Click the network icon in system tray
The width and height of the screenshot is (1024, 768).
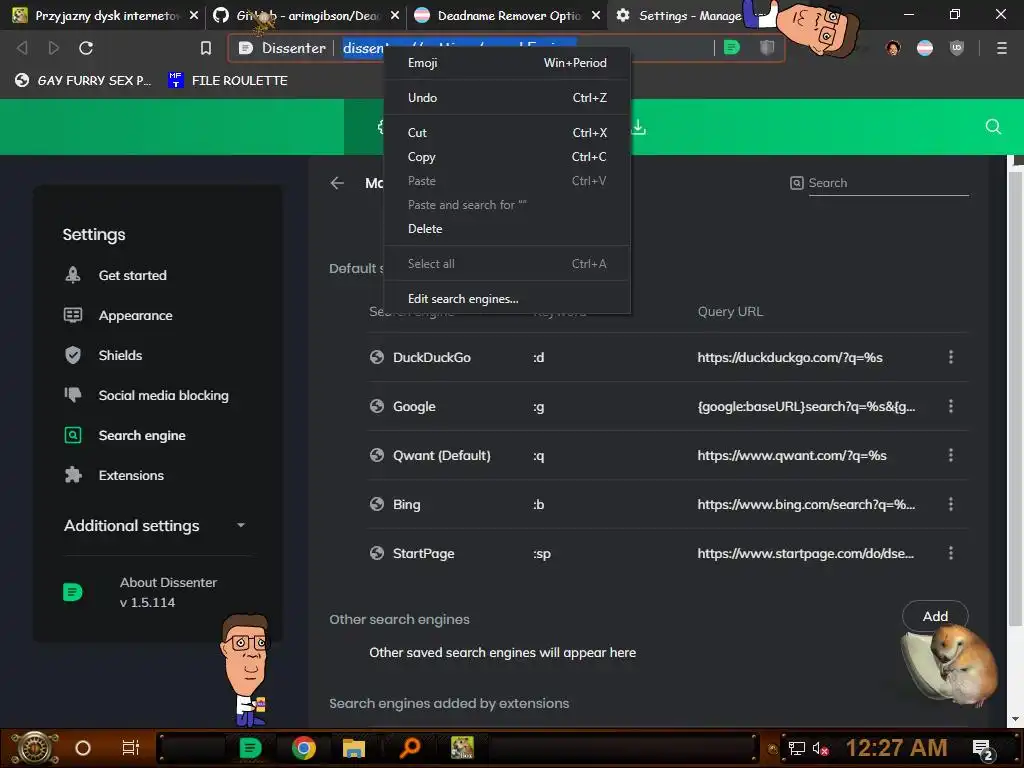[x=797, y=748]
